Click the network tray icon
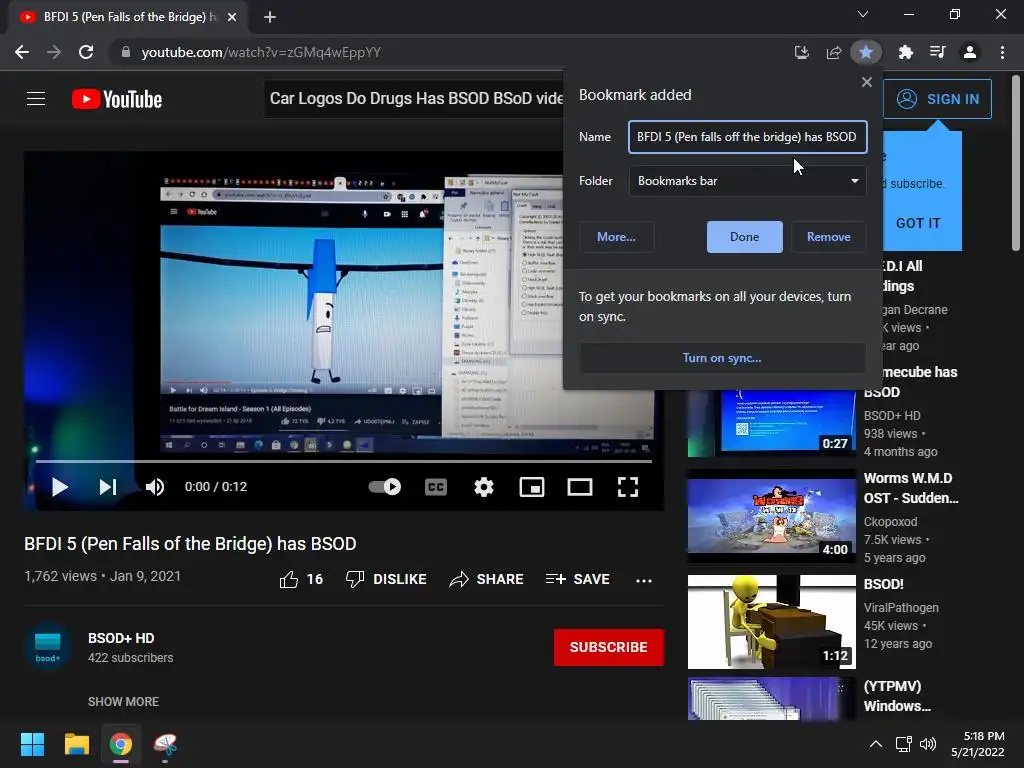 (x=903, y=744)
